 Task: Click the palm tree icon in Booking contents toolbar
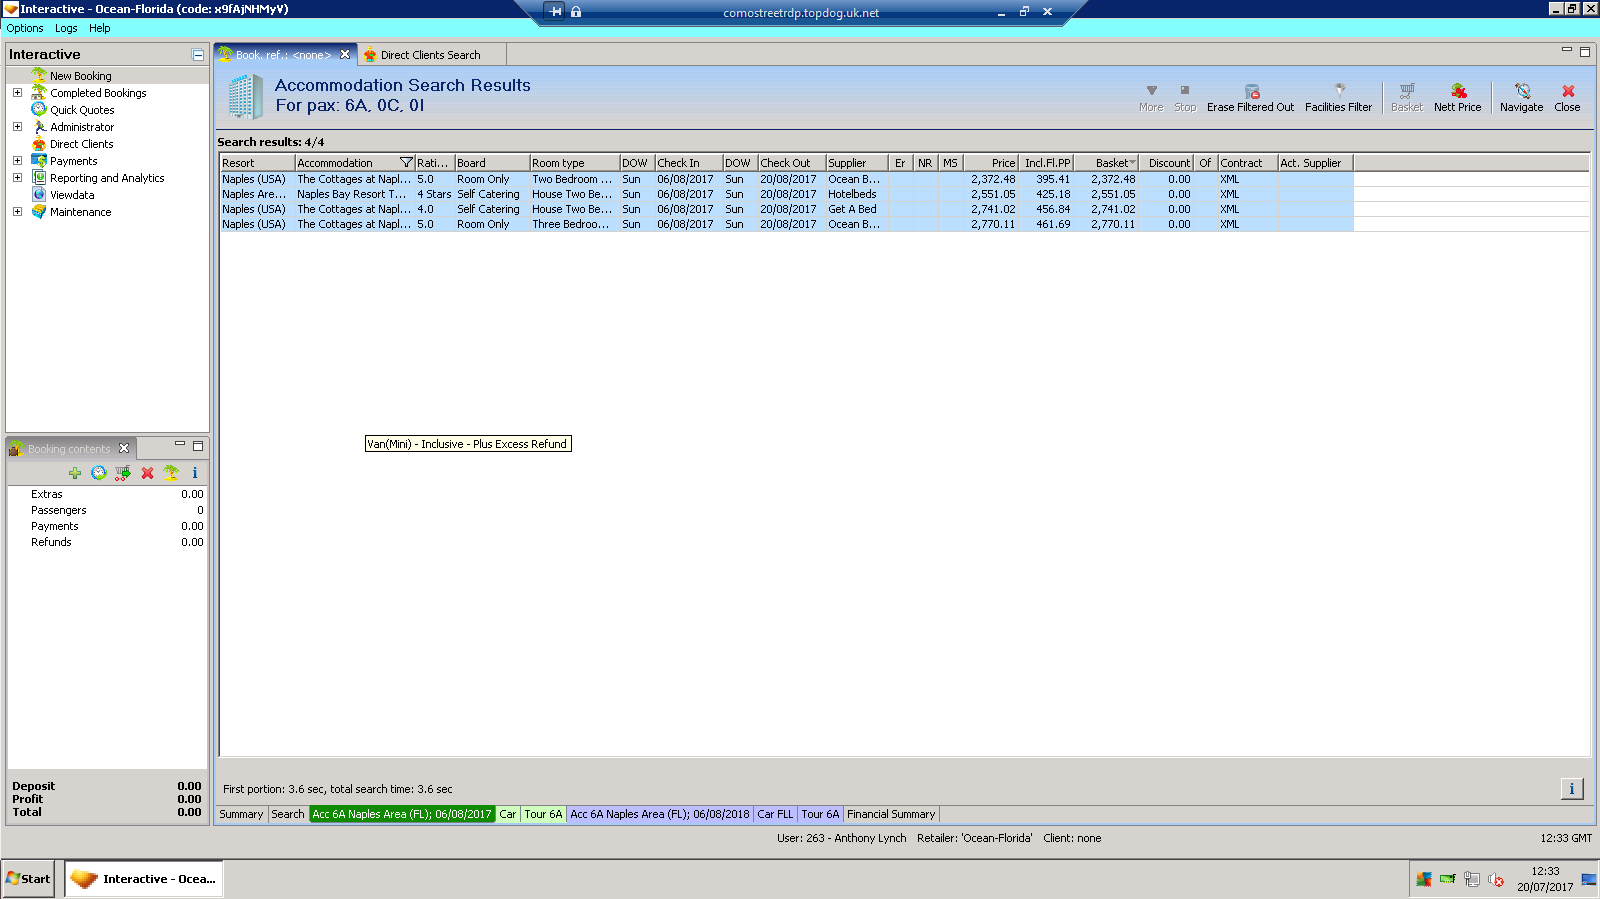(171, 473)
